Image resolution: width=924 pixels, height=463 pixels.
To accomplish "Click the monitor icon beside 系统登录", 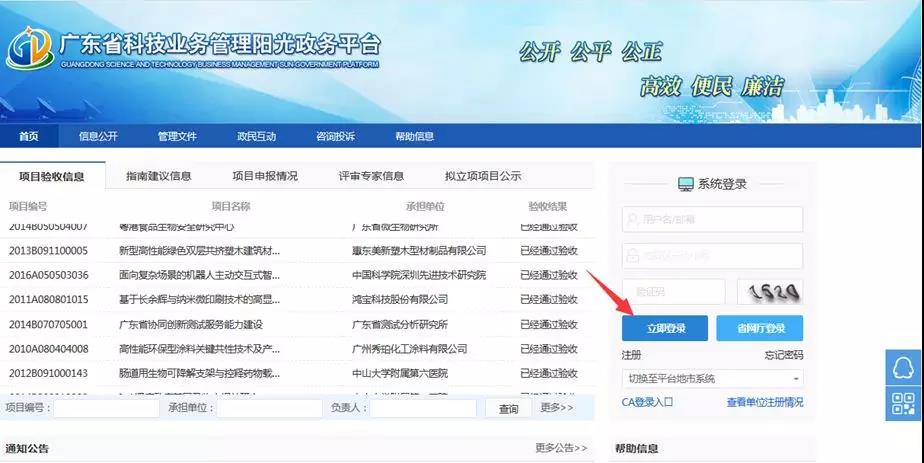I will (x=686, y=184).
